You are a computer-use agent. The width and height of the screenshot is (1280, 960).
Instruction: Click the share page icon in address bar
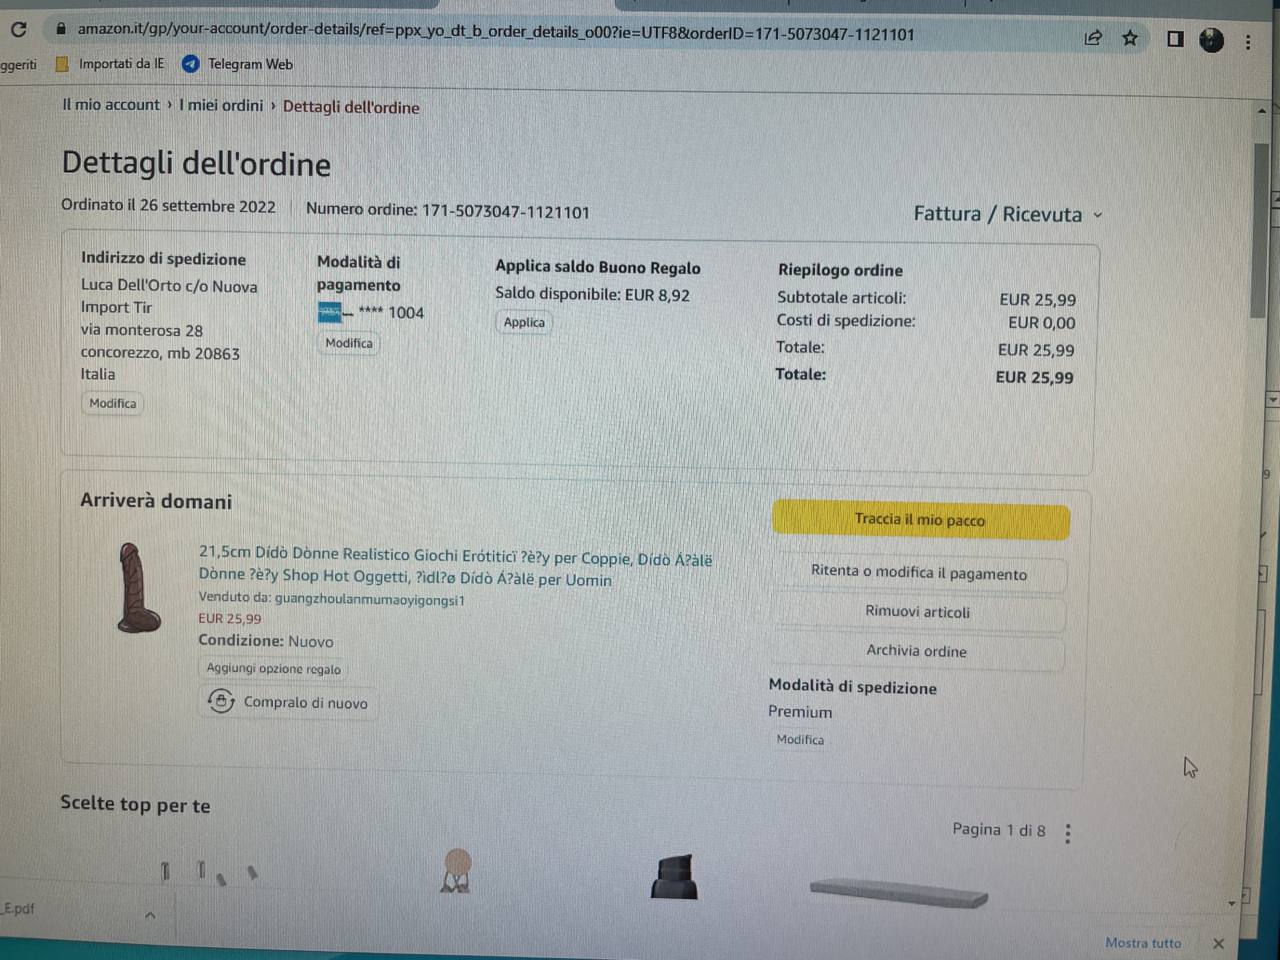(1093, 38)
